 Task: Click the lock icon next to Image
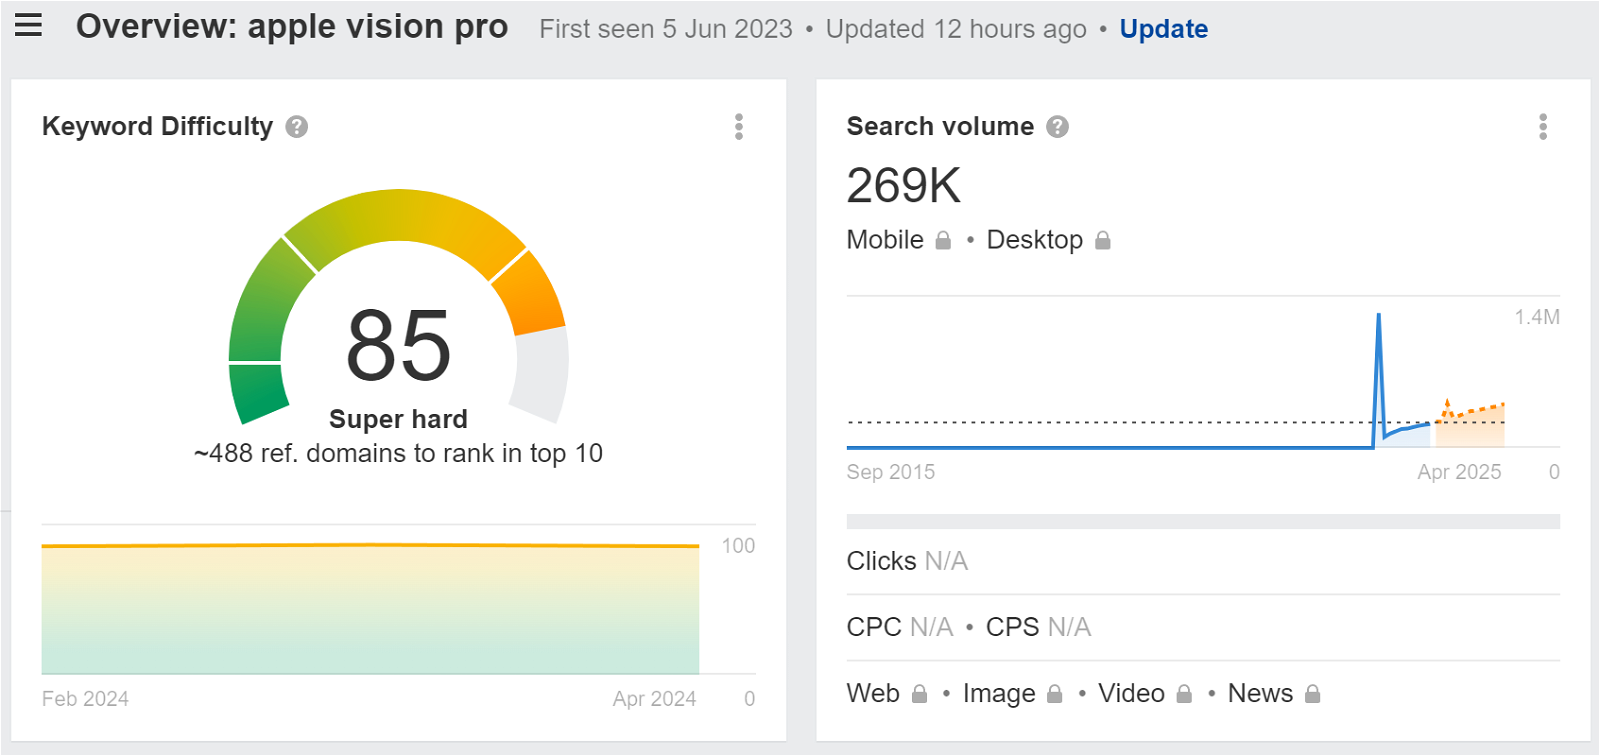(1054, 694)
